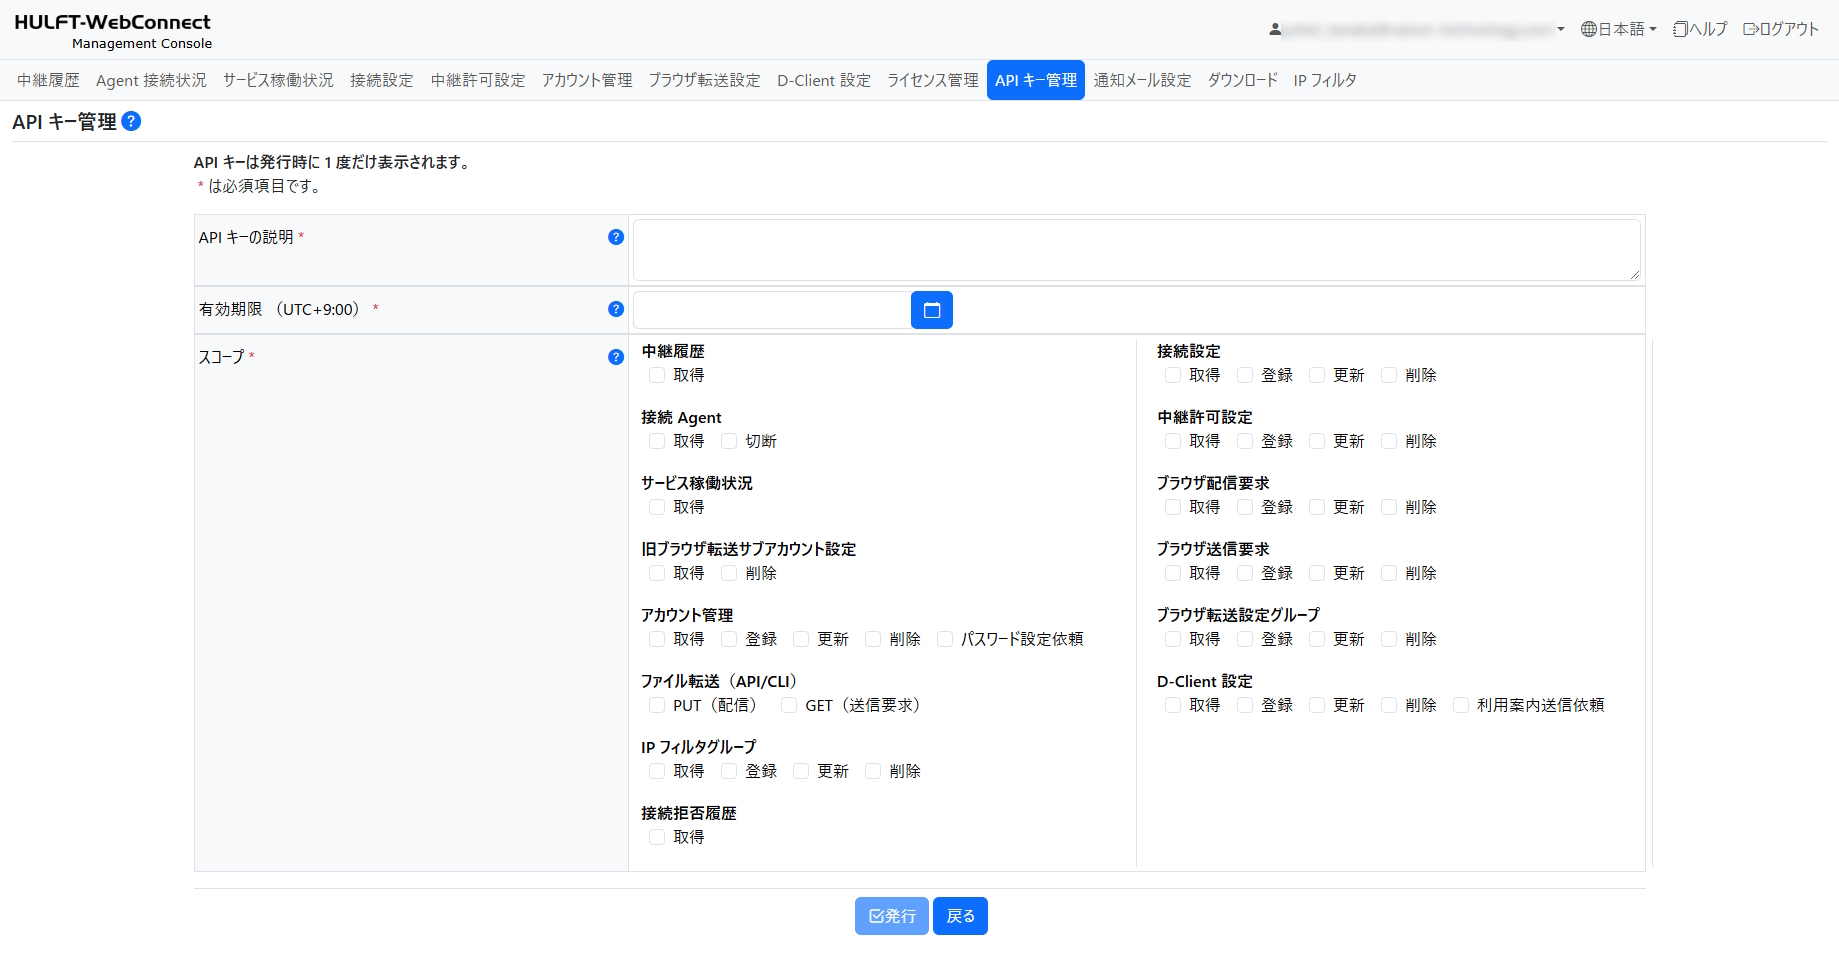Open アカウント管理 tab
Screen dimensions: 1839x958
click(x=587, y=80)
